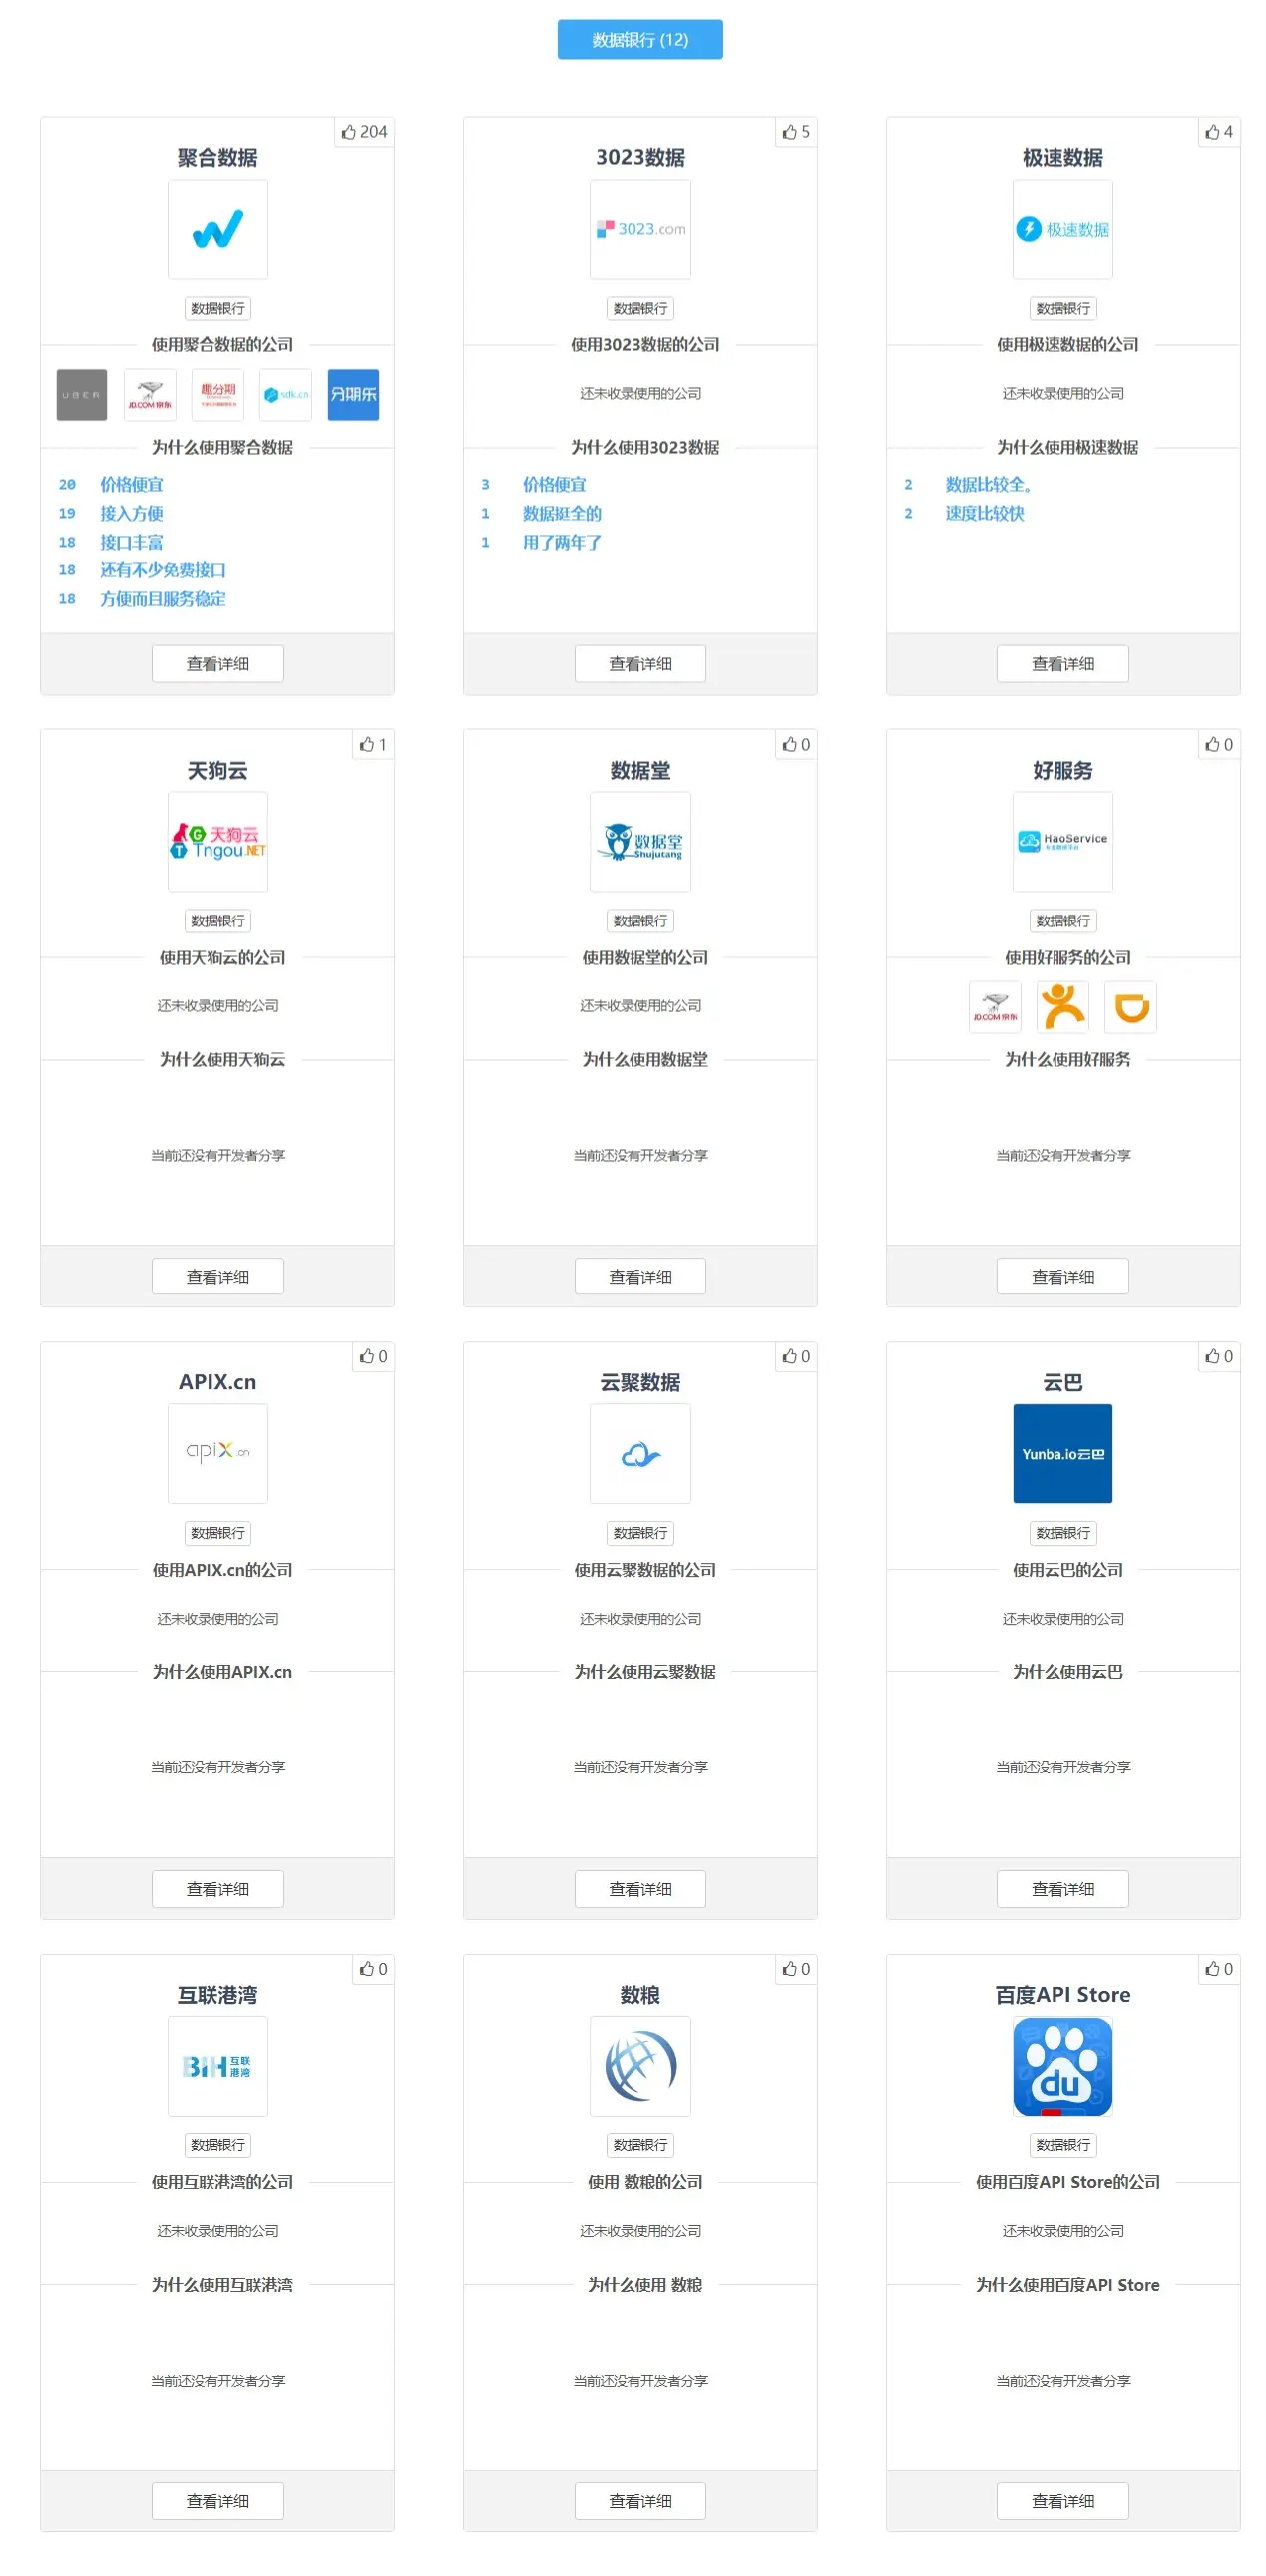Click the orange figure logo under 好服务

click(1062, 1006)
